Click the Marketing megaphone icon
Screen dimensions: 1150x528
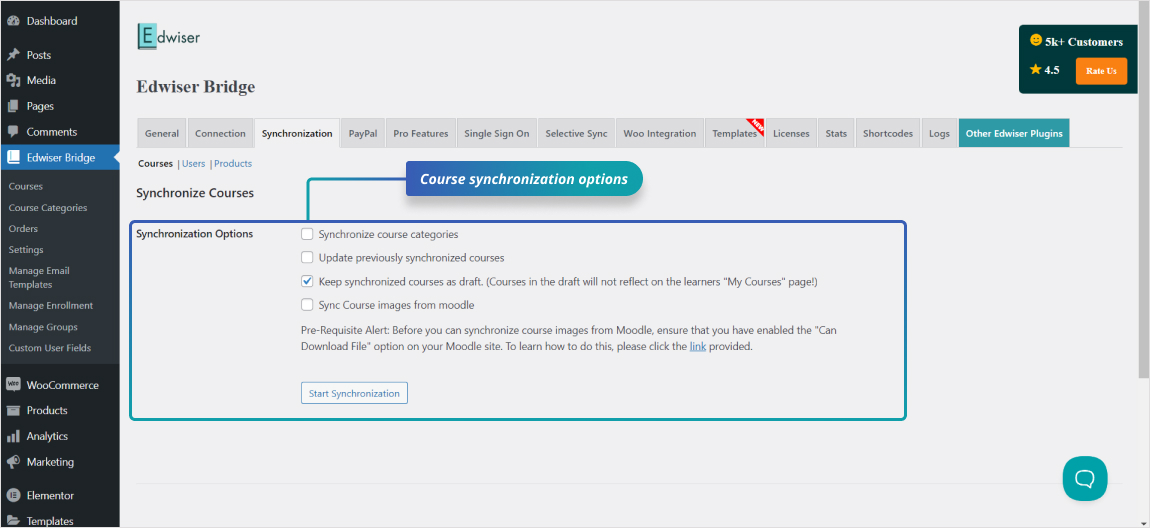12,462
